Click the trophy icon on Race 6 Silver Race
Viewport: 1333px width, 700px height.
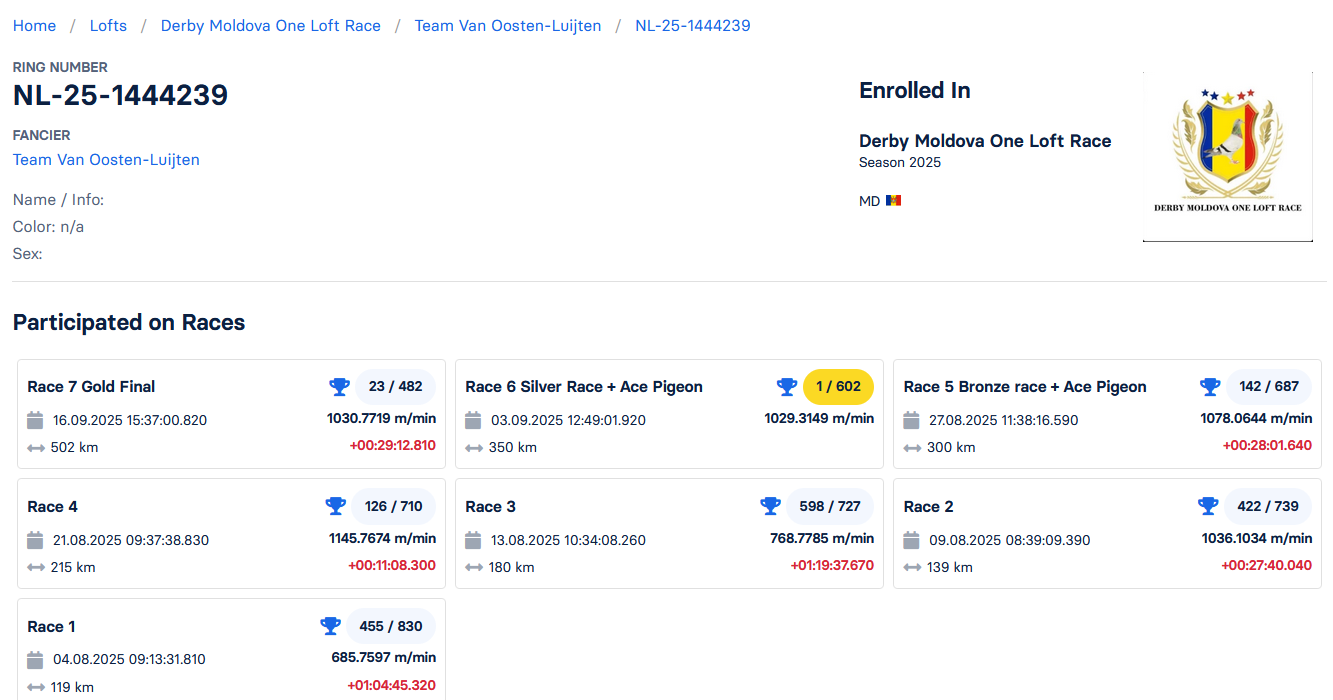(787, 386)
